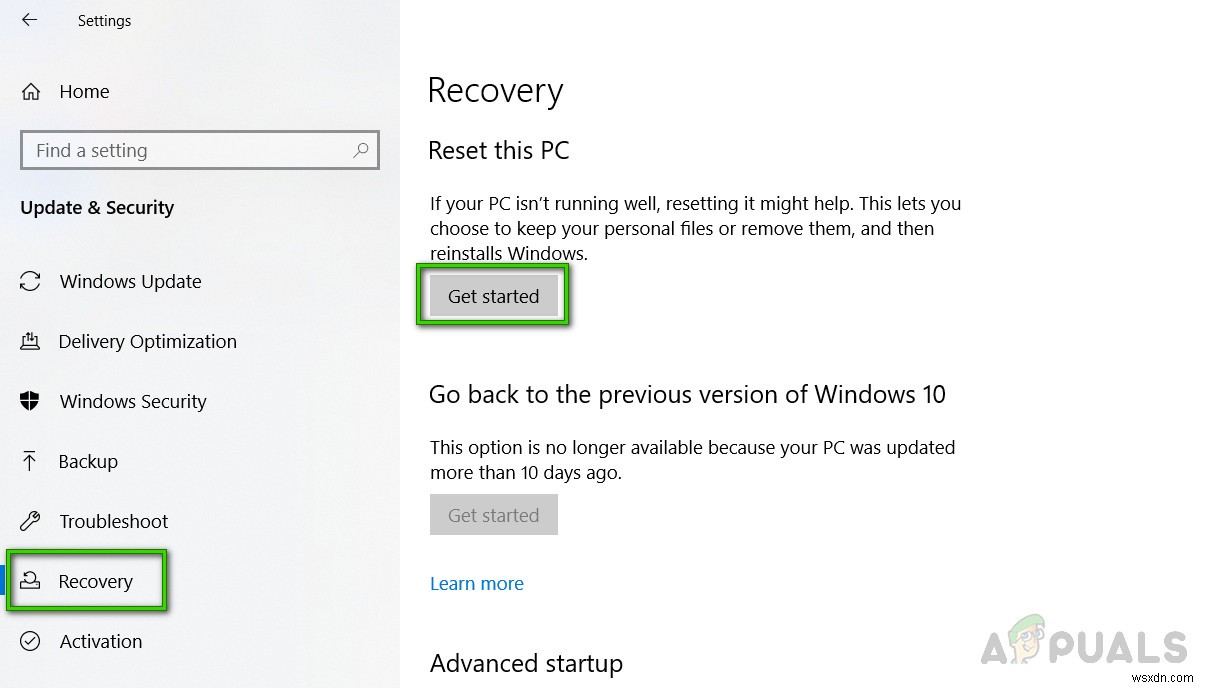This screenshot has height=688, width=1205.
Task: Click the search magnifier icon
Action: point(361,150)
